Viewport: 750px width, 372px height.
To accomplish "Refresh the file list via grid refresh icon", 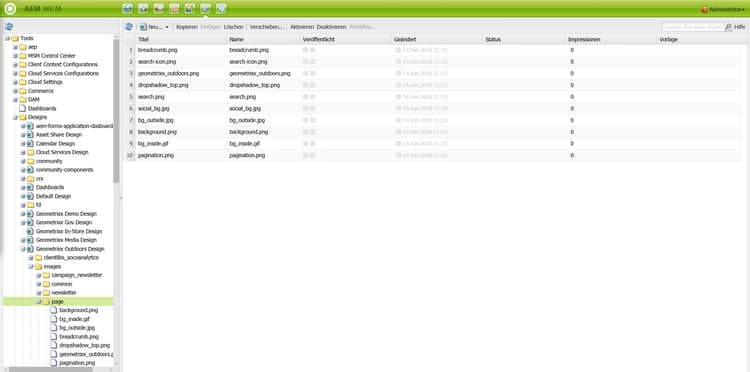I will (128, 27).
